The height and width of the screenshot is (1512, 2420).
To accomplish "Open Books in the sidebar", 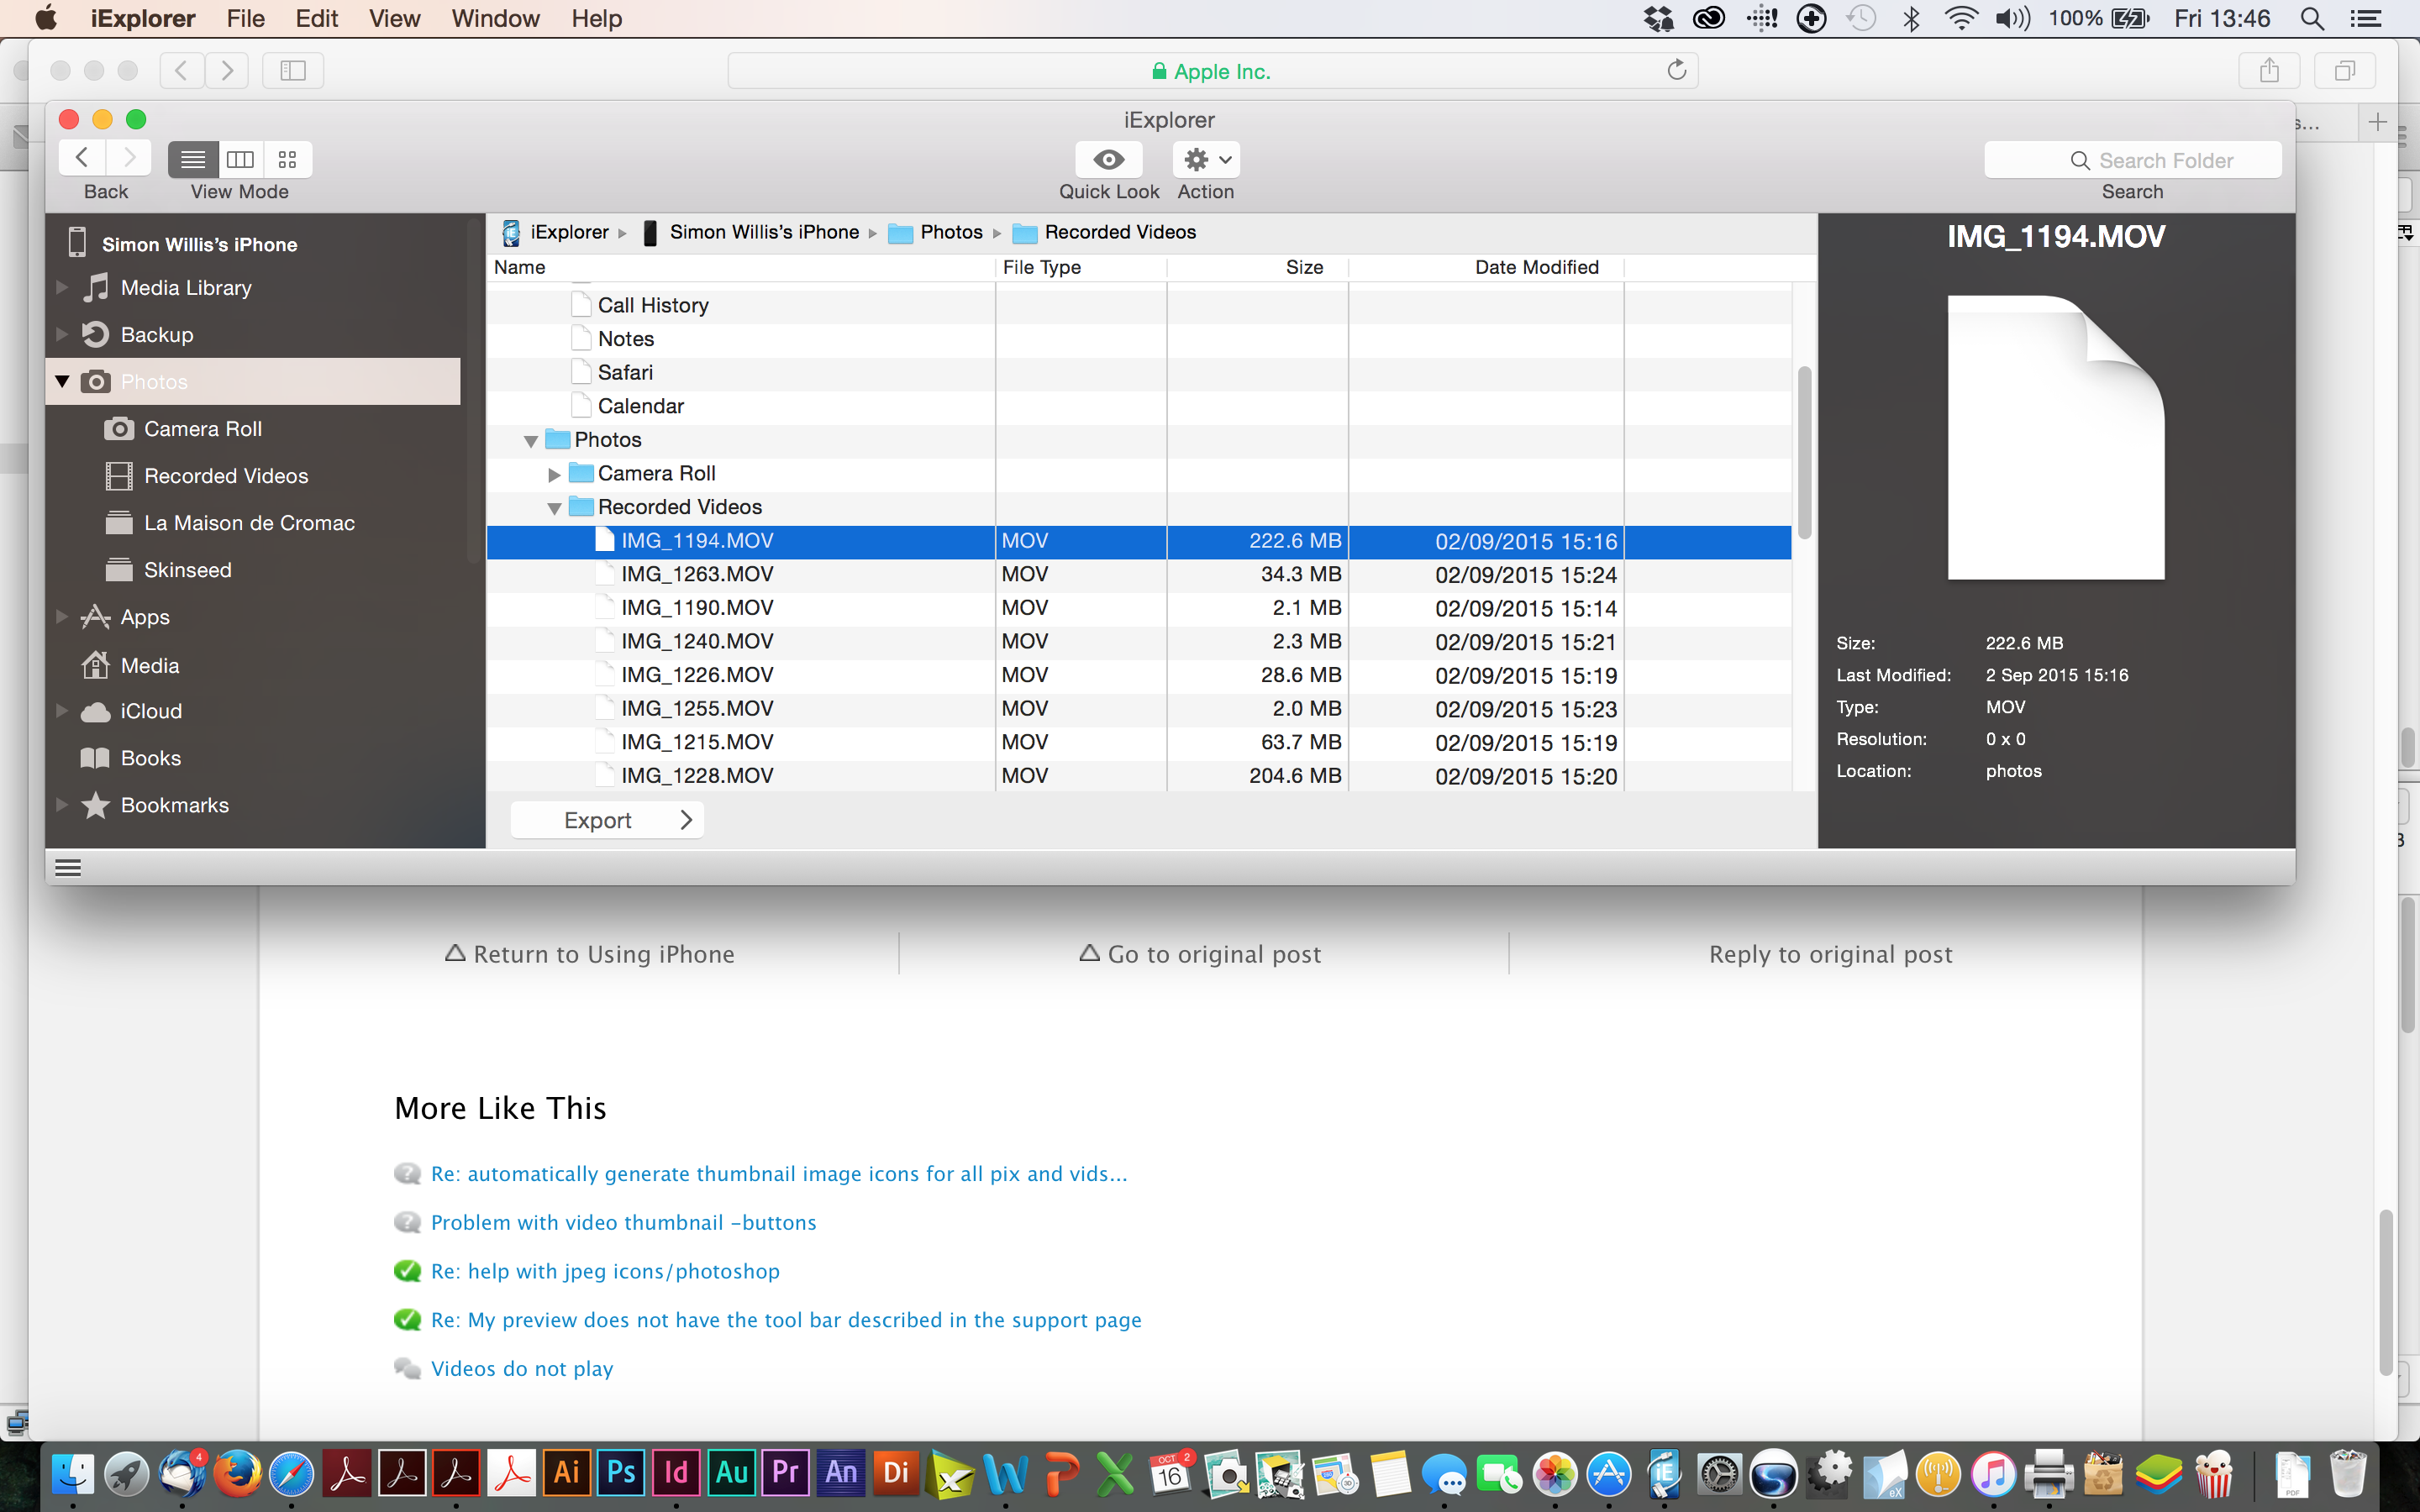I will (x=150, y=758).
